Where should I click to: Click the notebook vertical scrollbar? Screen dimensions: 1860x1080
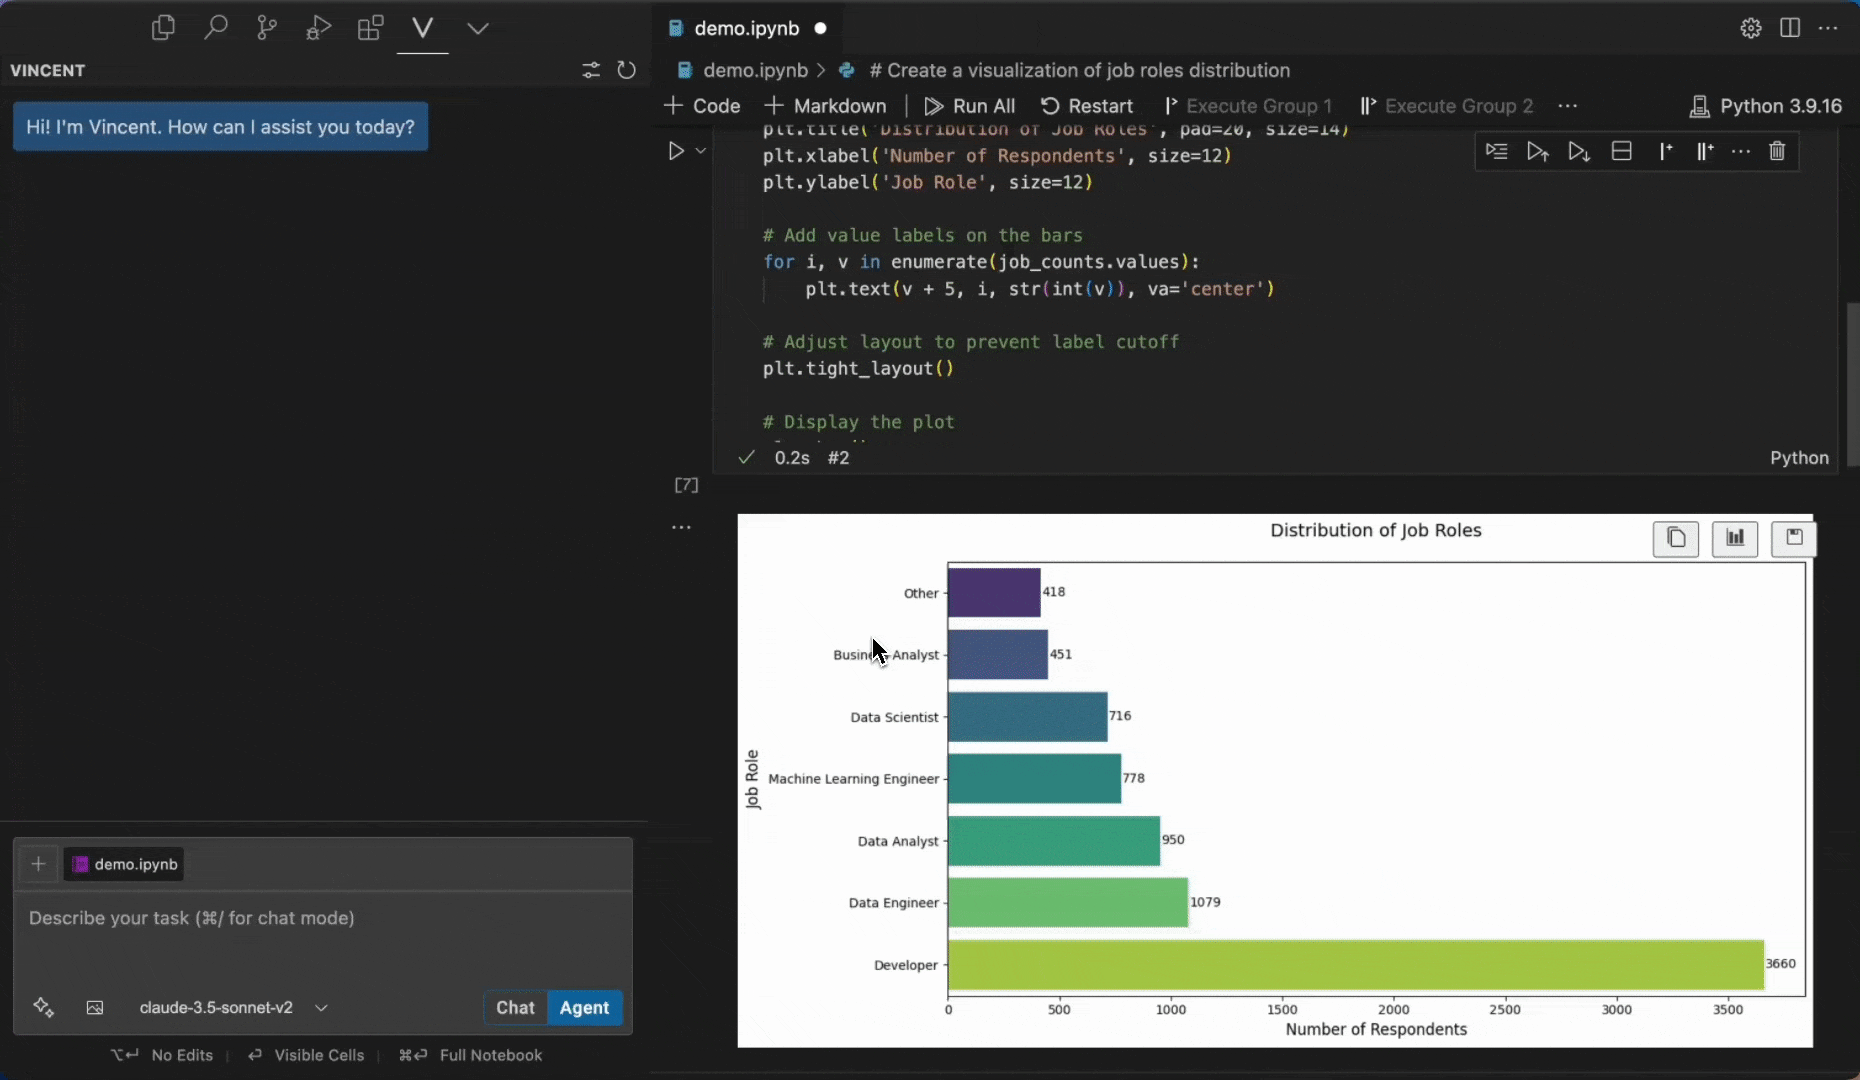[1851, 384]
